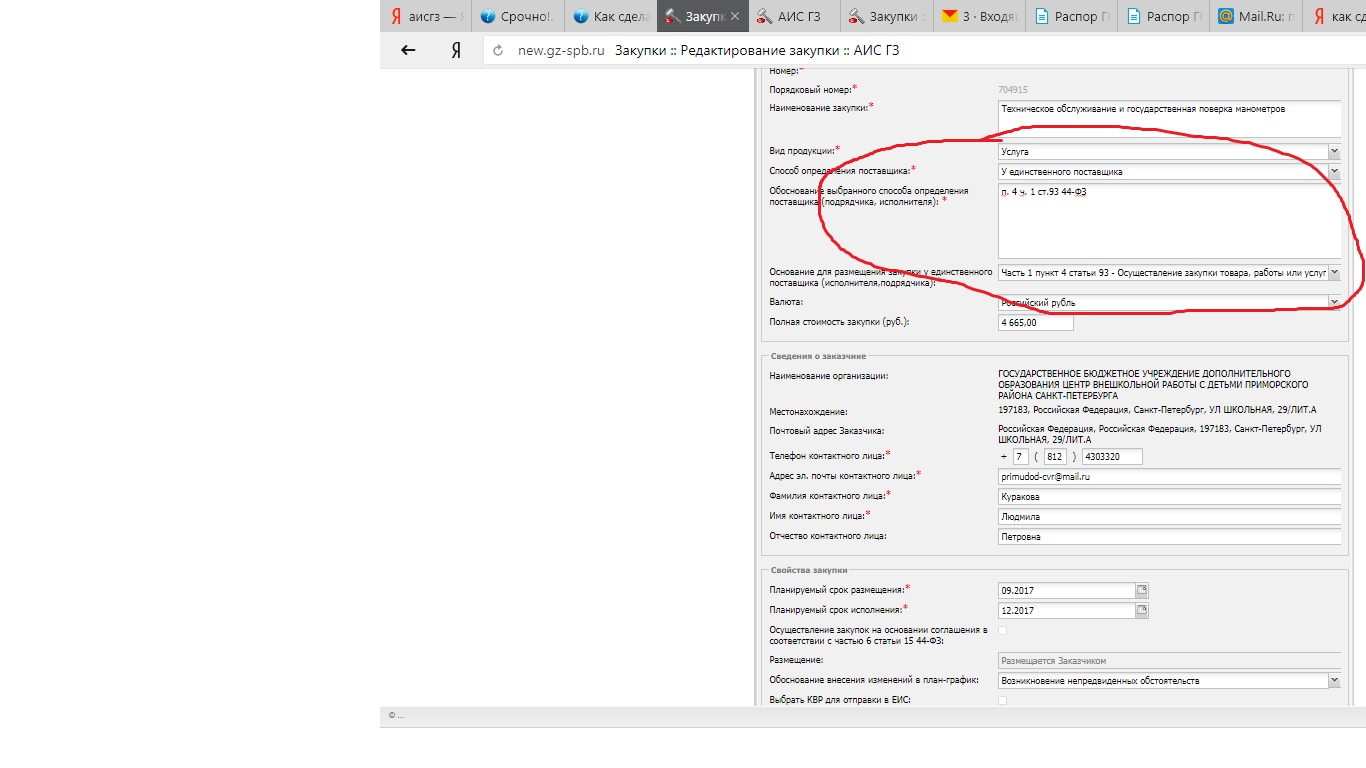This screenshot has height=768, width=1366.
Task: Click the full cost field '4 665,00'
Action: pyautogui.click(x=1035, y=322)
